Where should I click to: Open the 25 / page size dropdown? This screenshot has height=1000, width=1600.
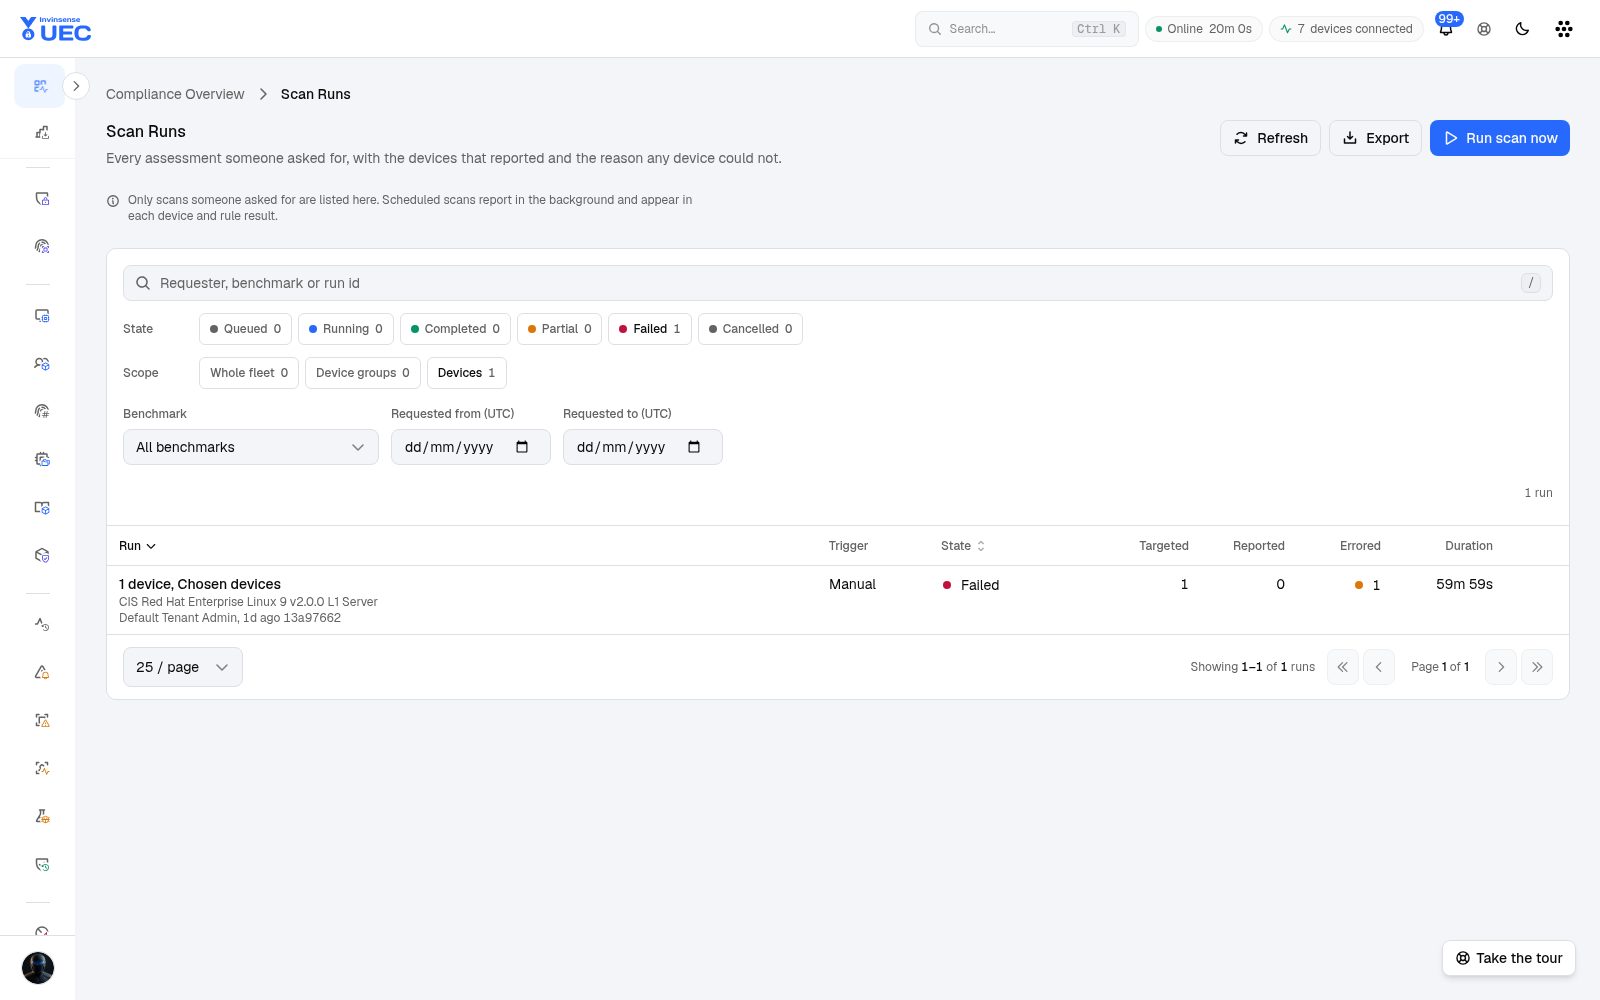click(x=183, y=667)
